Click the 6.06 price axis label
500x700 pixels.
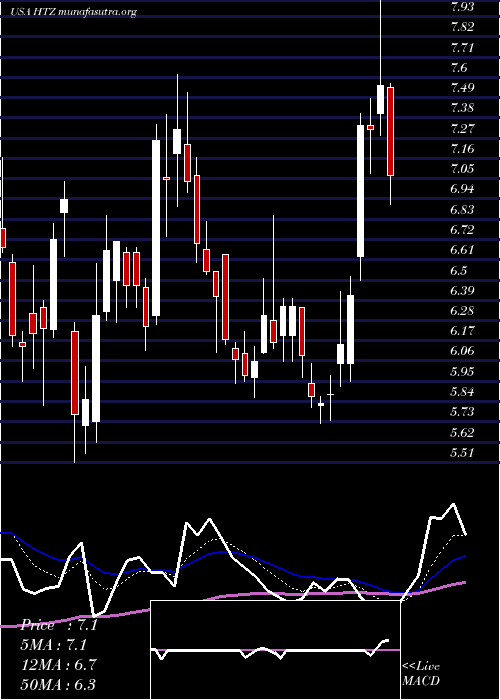[462, 351]
